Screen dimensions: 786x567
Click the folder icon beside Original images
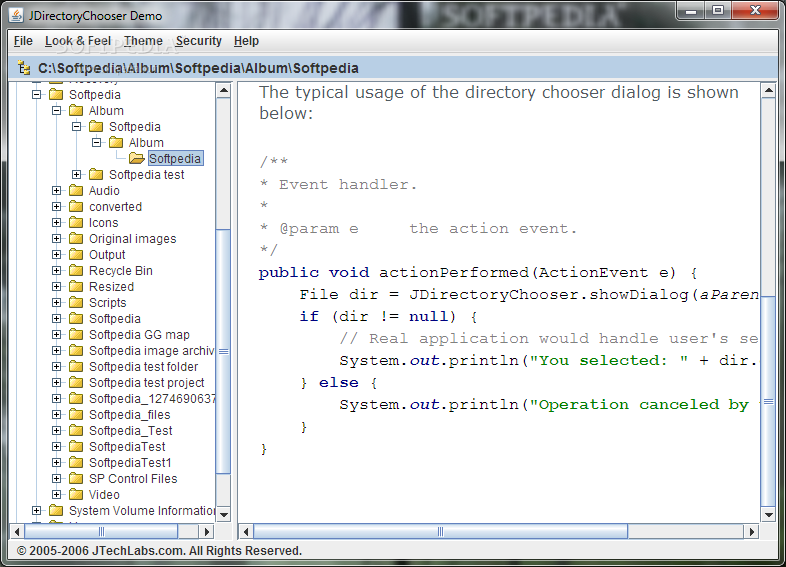(x=76, y=239)
